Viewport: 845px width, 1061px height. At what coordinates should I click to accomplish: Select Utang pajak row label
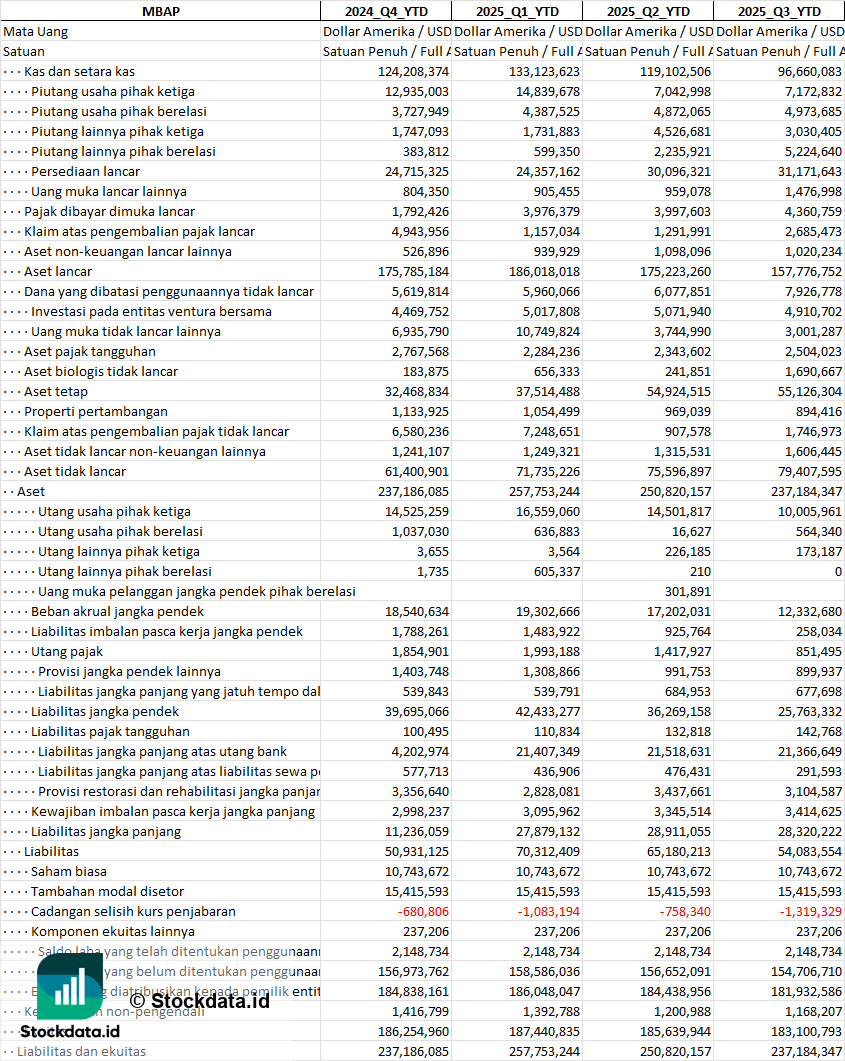click(x=67, y=652)
